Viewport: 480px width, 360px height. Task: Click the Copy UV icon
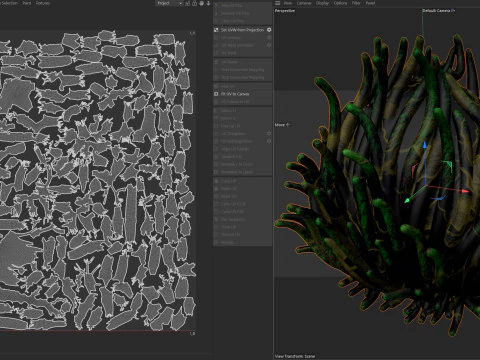tap(216, 181)
